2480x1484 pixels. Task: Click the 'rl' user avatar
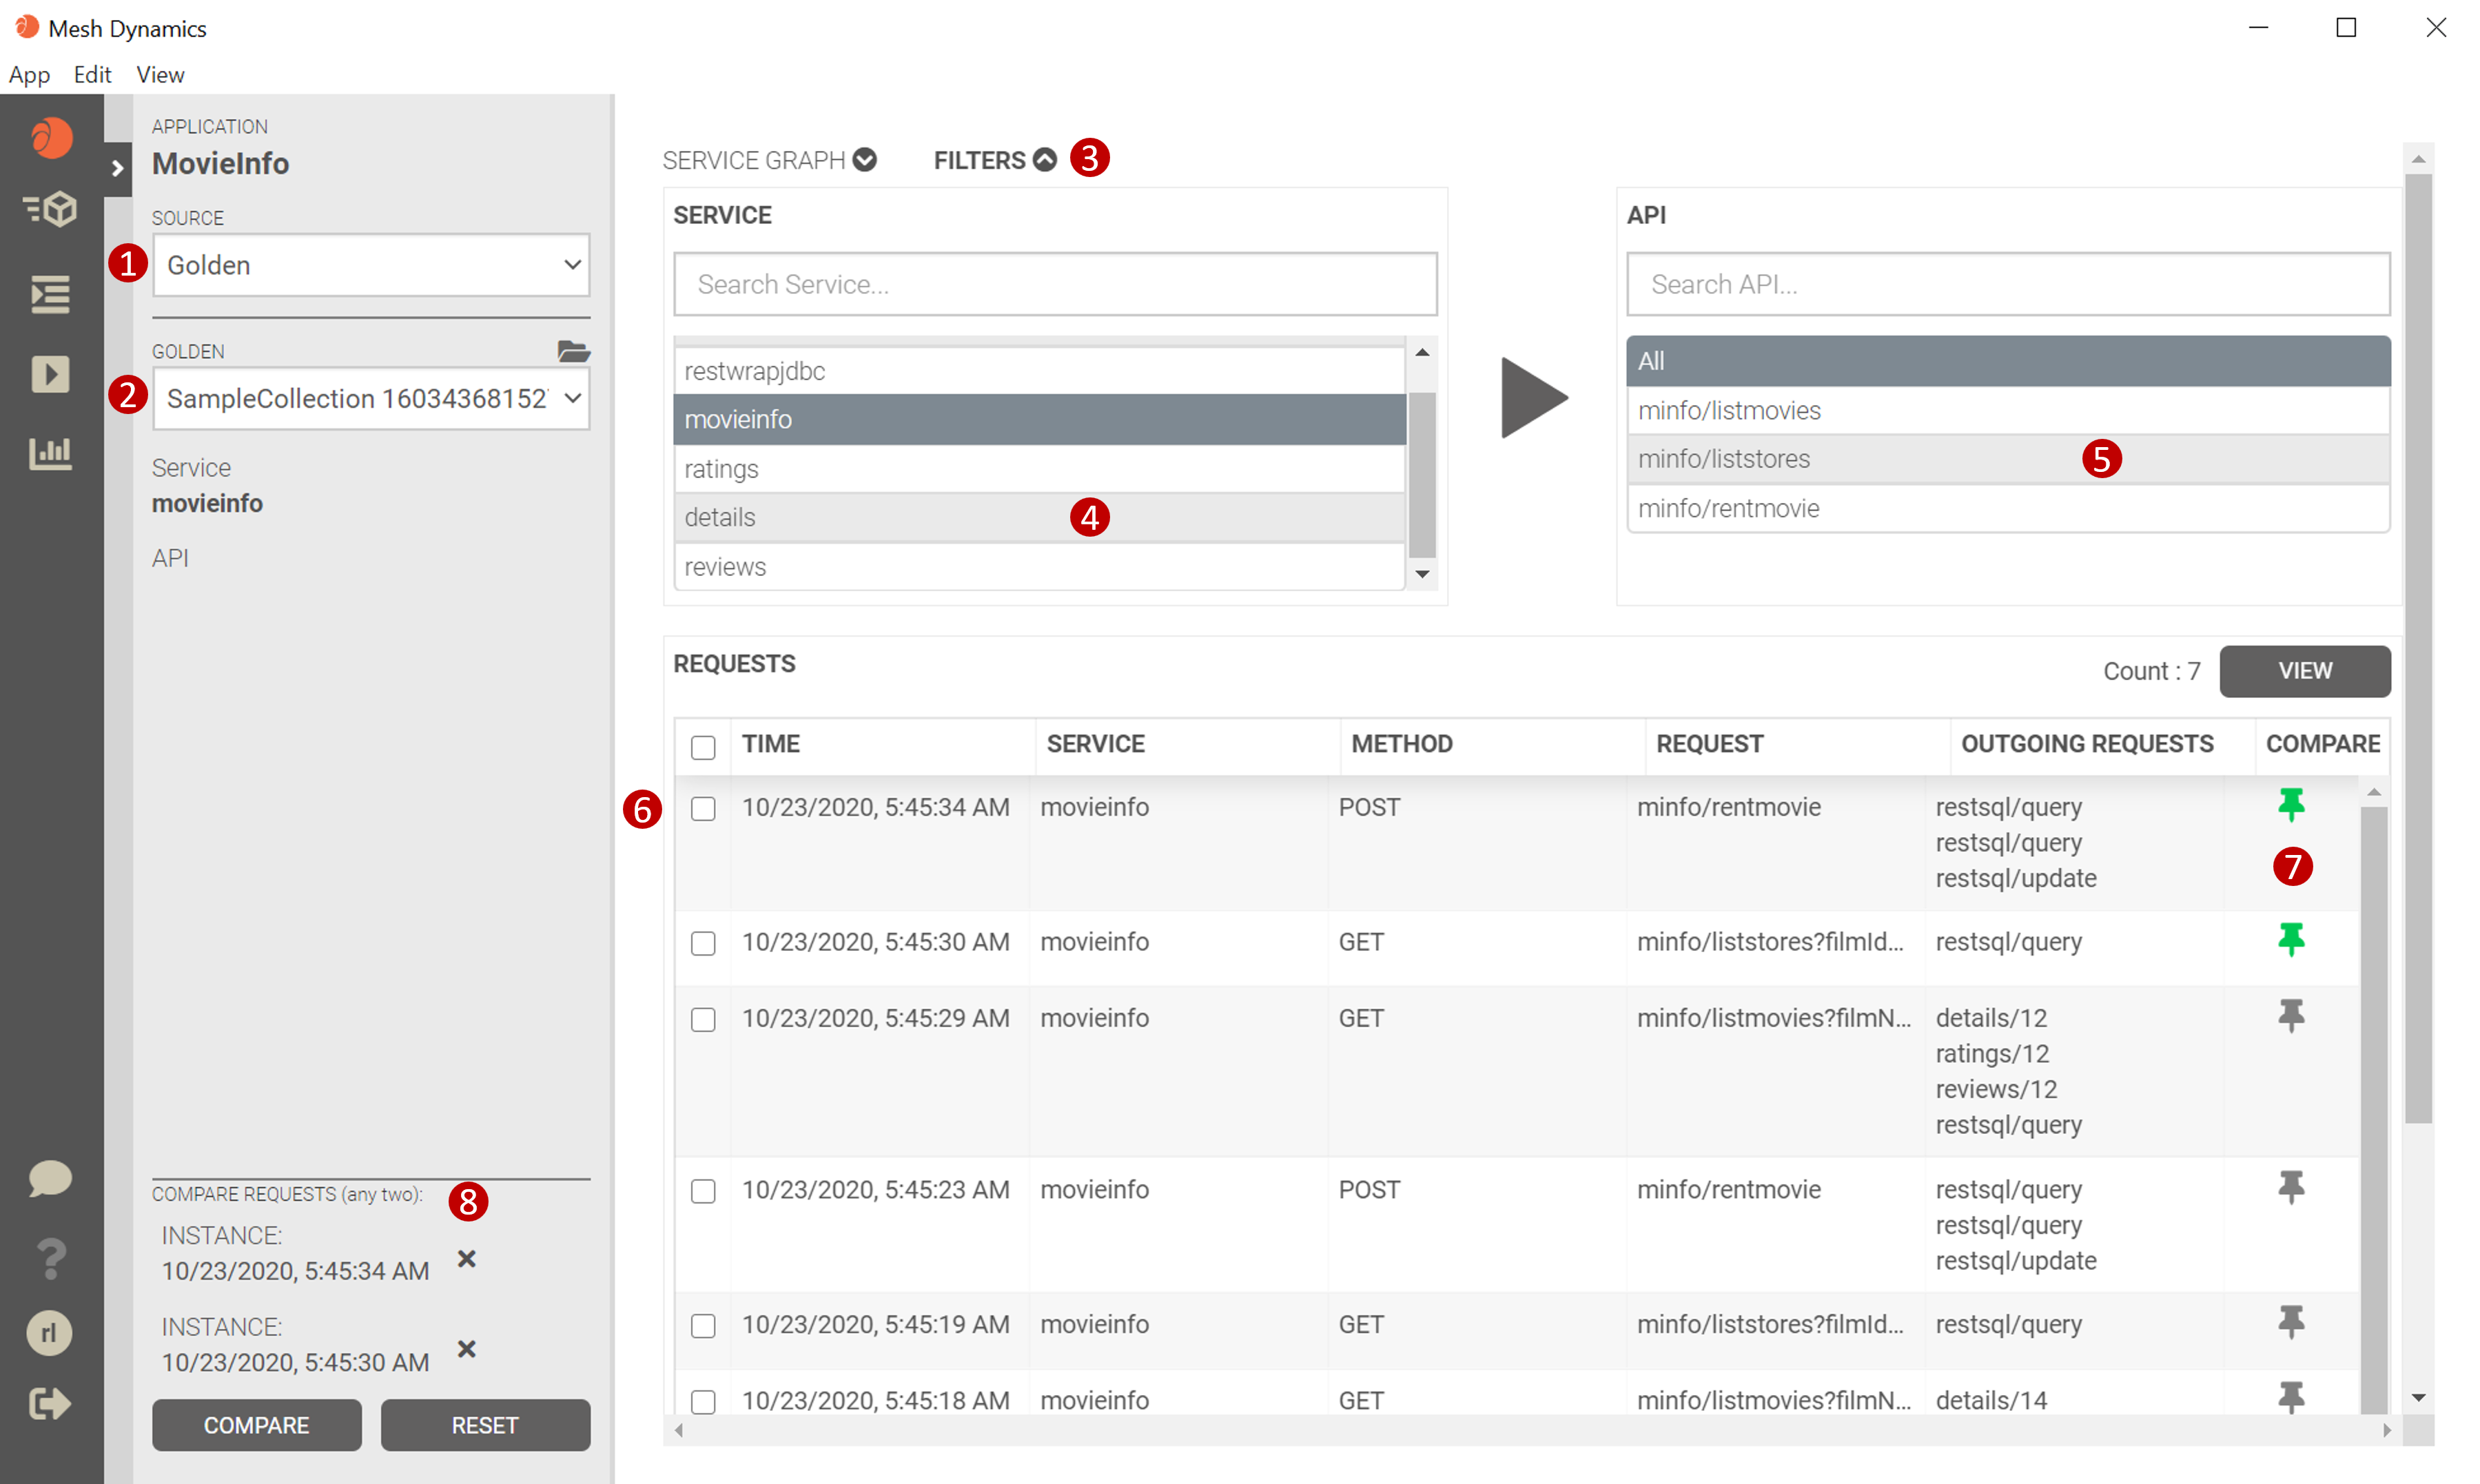click(x=49, y=1333)
